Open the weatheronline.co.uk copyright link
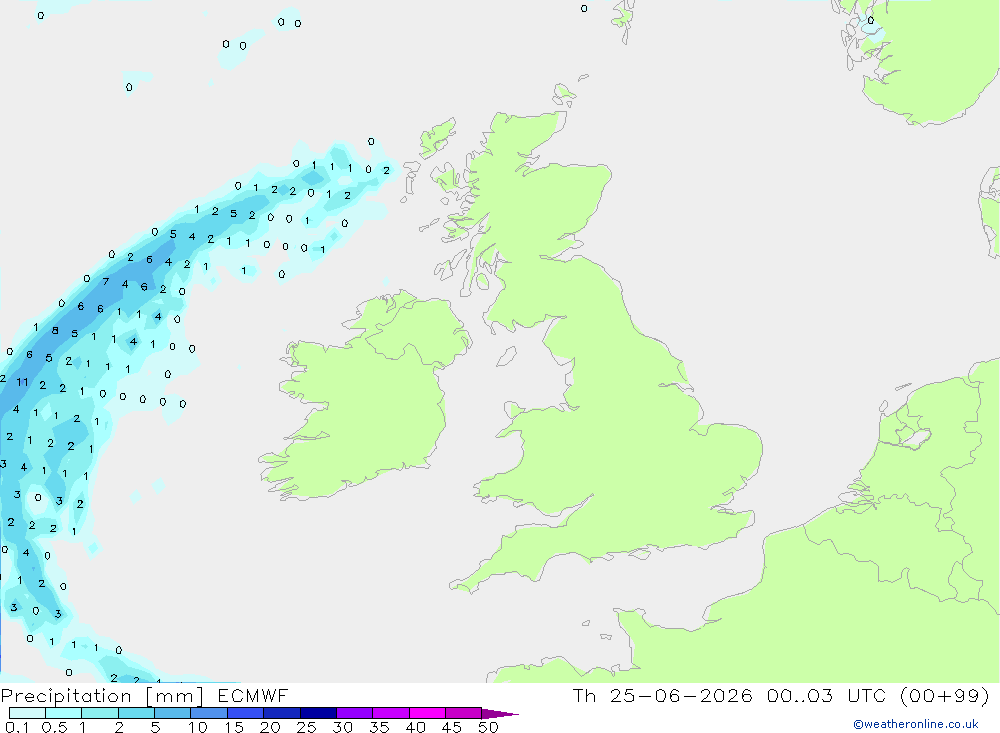Screen dimensions: 1000x733 (x=916, y=724)
